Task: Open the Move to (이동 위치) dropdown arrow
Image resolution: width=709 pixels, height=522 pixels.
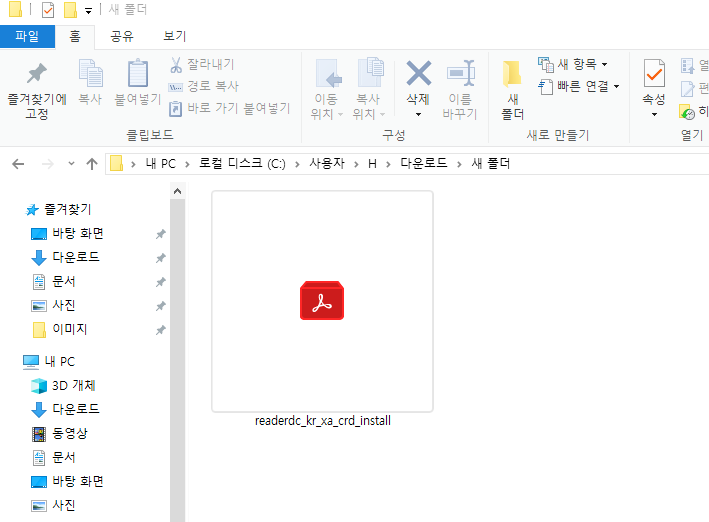Action: tap(341, 114)
